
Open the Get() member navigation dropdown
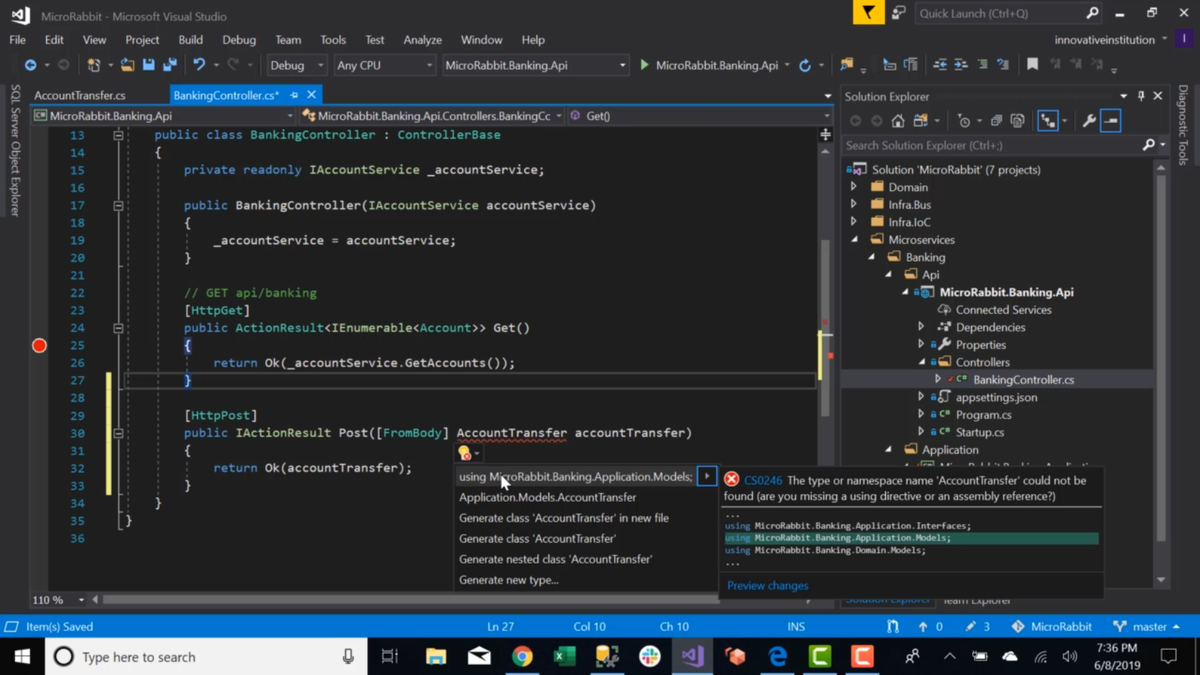point(698,116)
